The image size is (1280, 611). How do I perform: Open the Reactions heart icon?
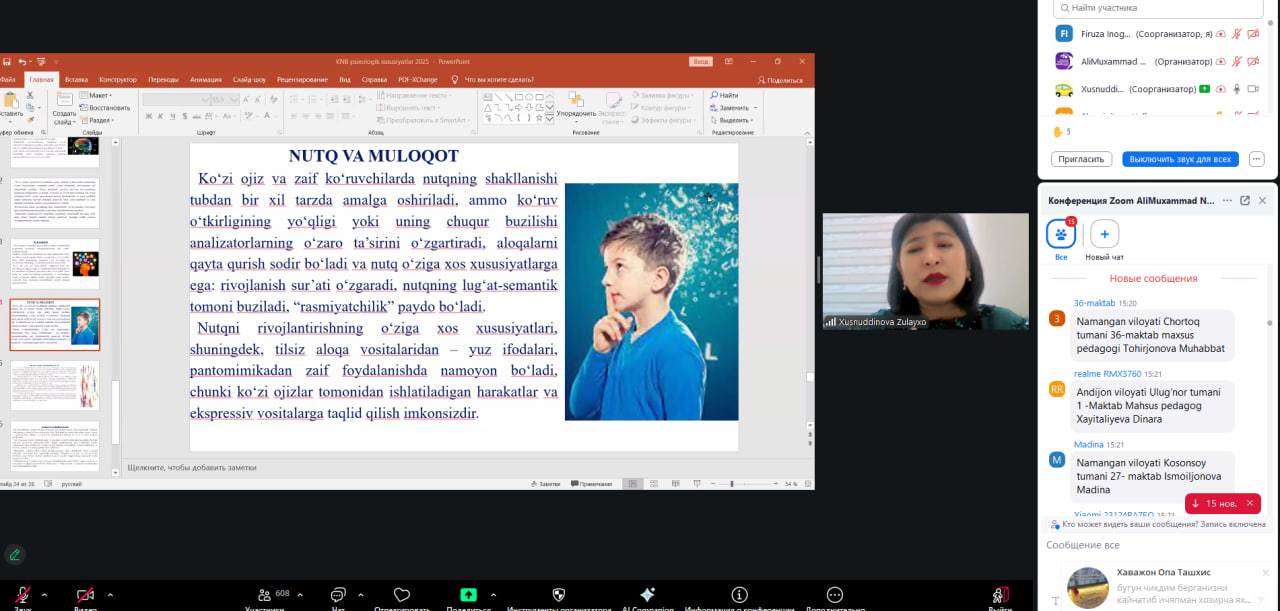(x=402, y=594)
